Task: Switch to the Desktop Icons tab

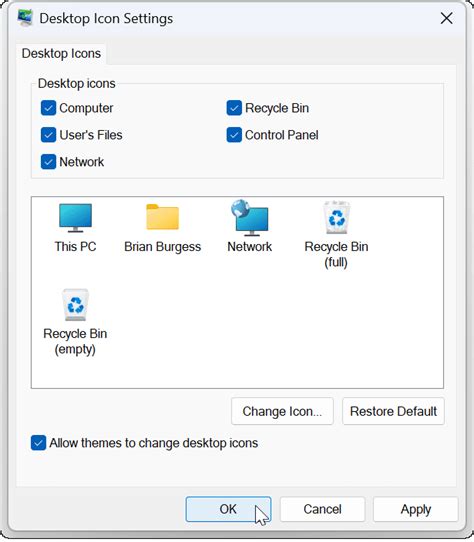Action: click(x=61, y=54)
